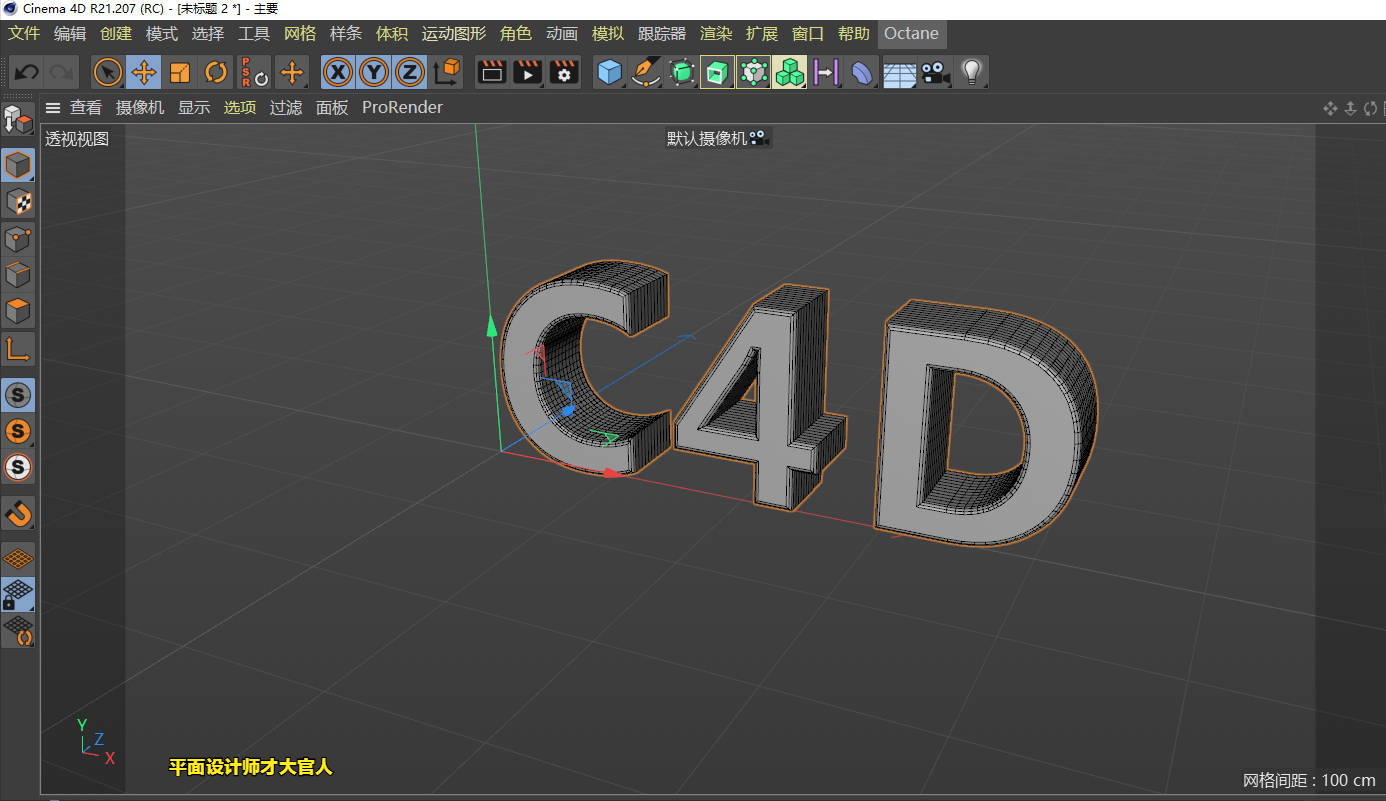
Task: Open the 网格 menu
Action: tap(300, 34)
